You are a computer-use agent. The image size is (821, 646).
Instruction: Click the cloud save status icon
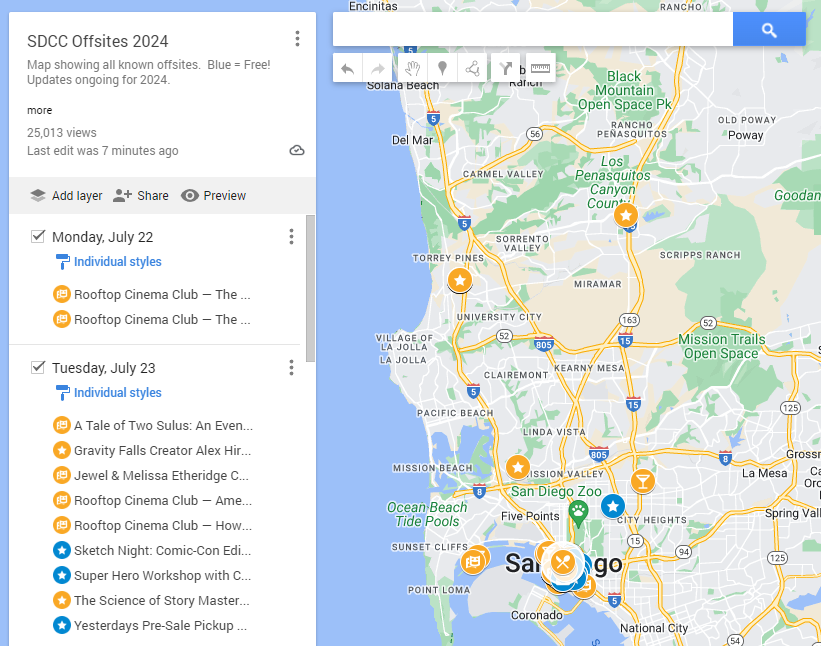(x=296, y=150)
